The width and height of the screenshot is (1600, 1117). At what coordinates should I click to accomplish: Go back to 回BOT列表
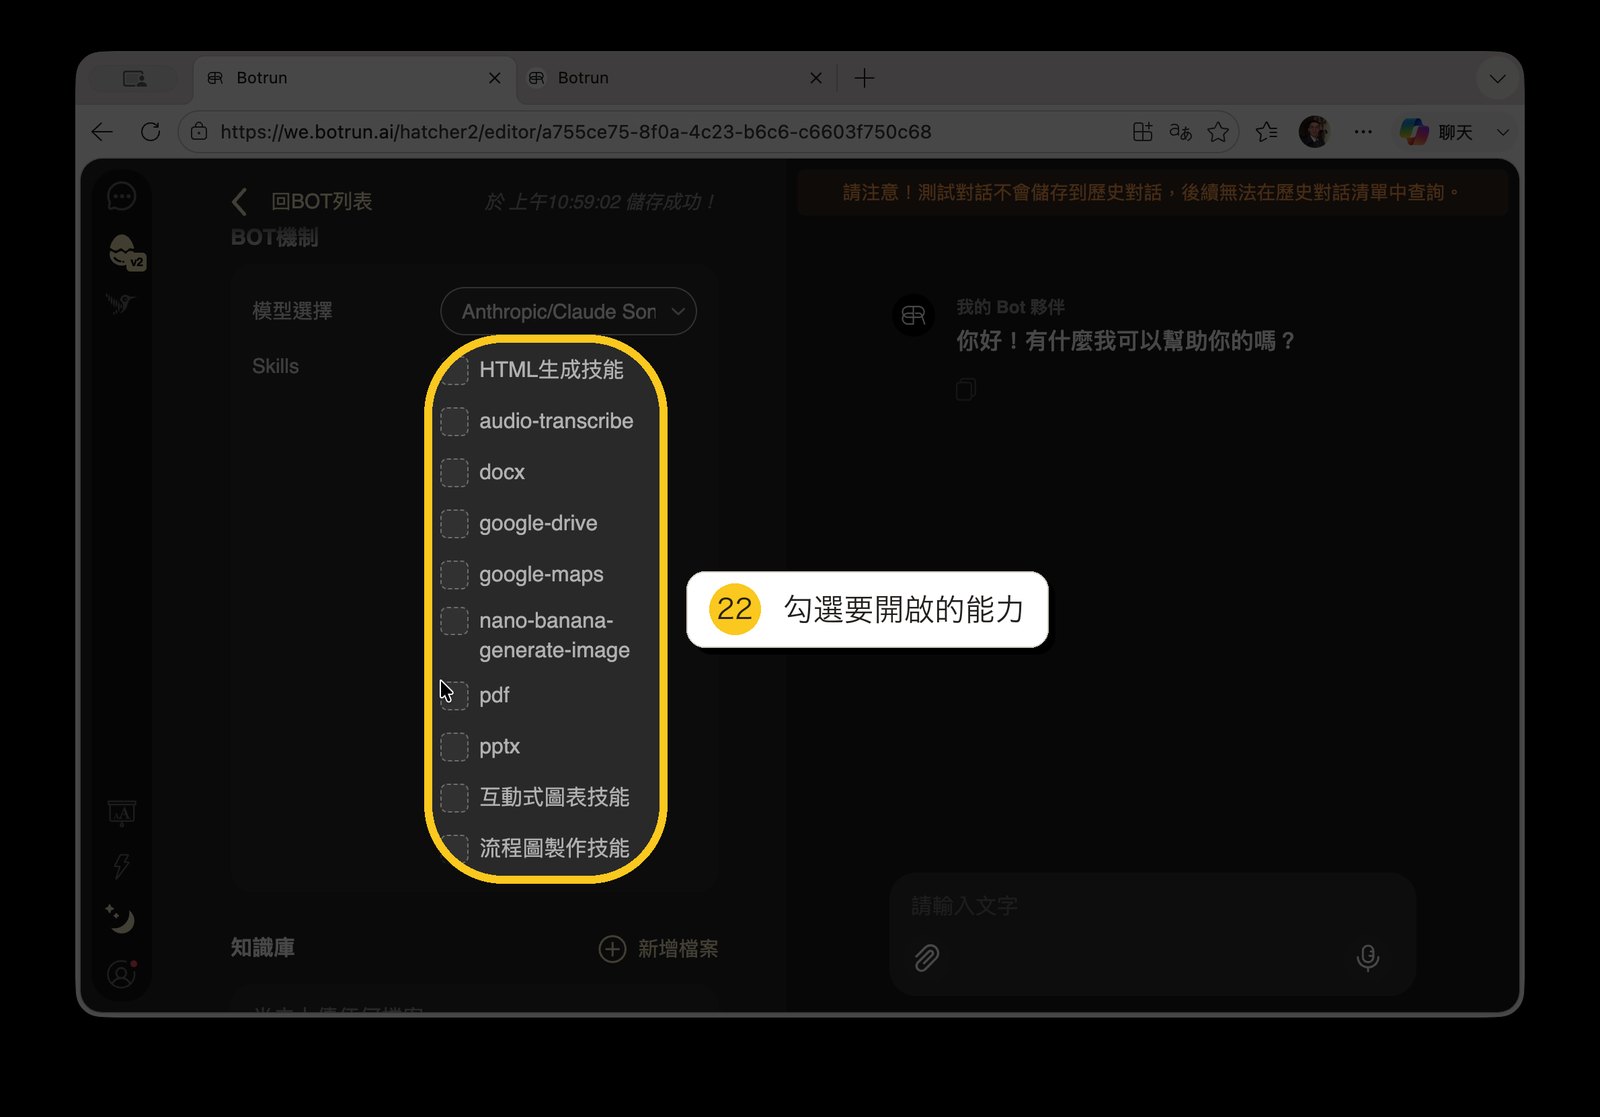(x=302, y=201)
